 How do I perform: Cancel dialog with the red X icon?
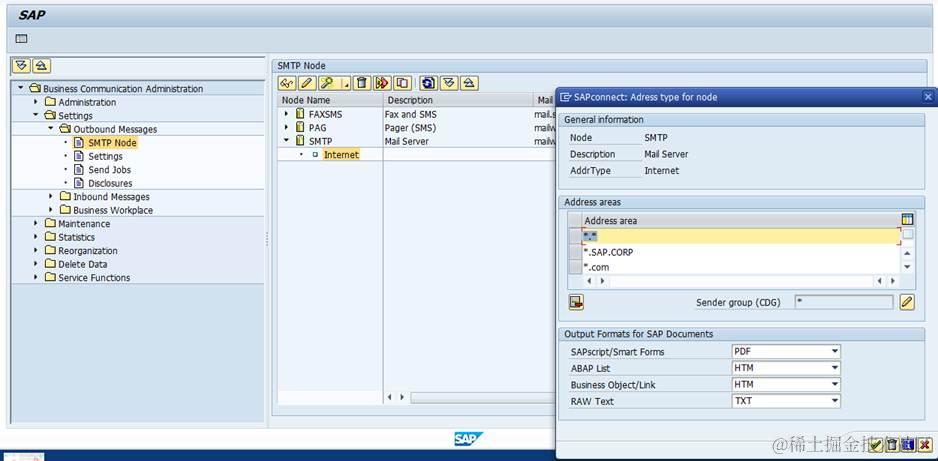[924, 444]
